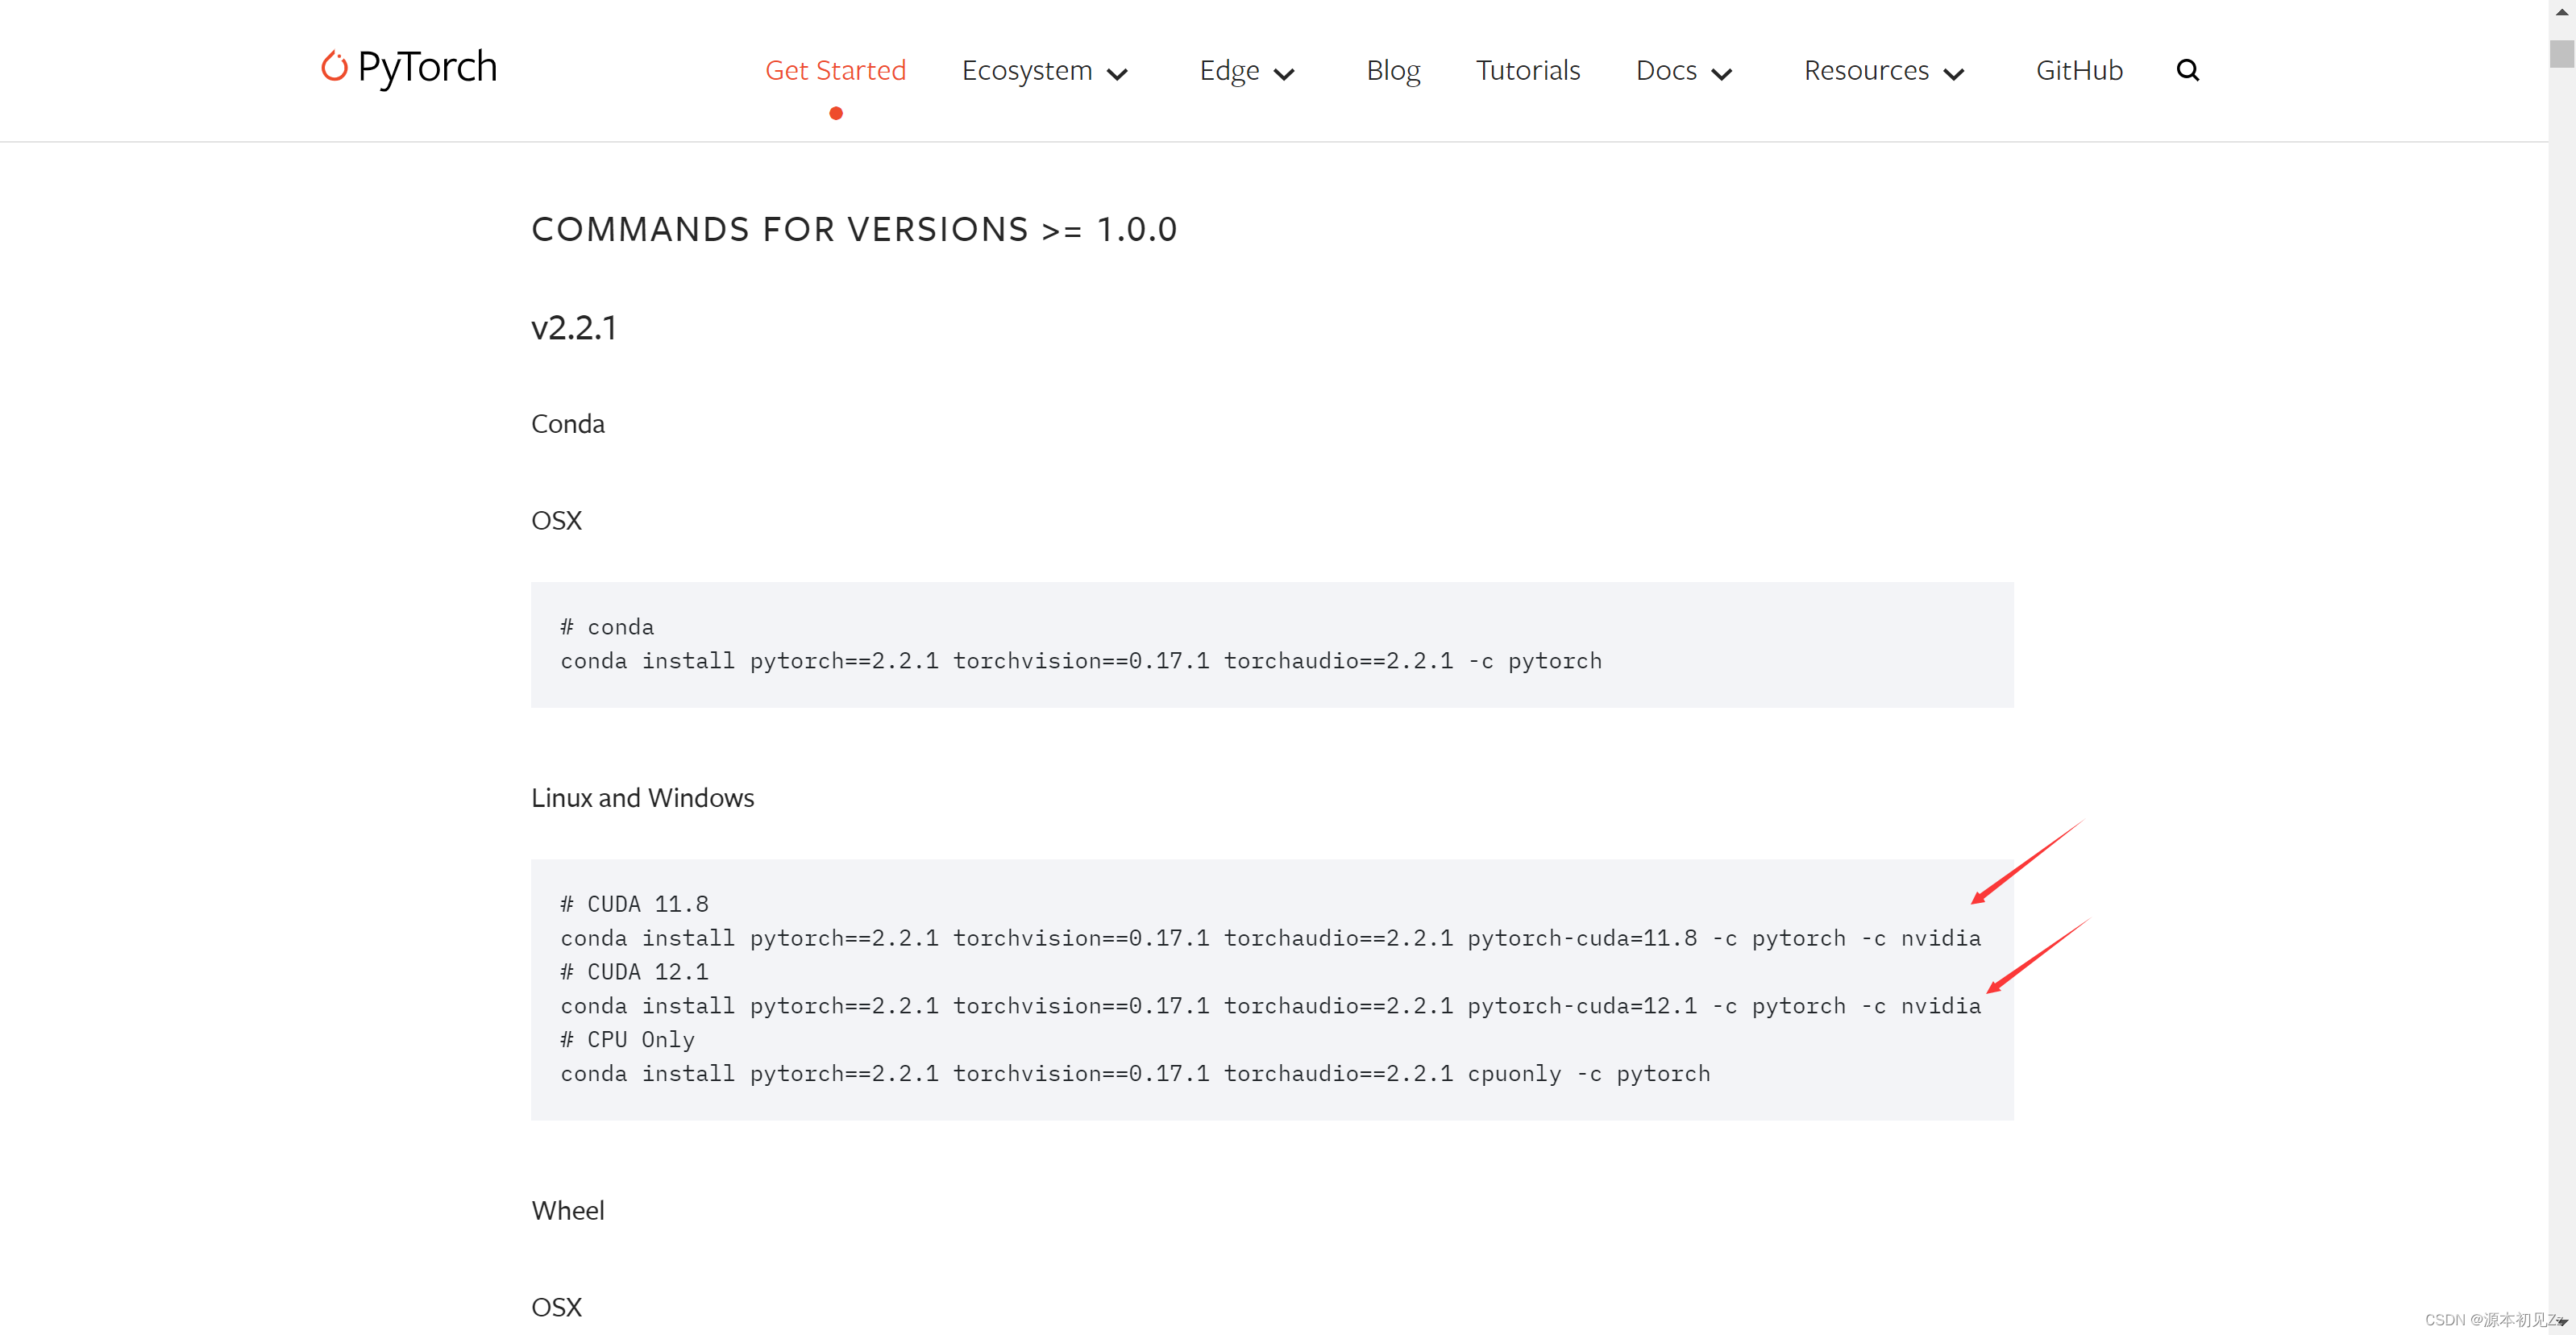2576x1335 pixels.
Task: Click the OSX conda install command
Action: coord(1080,661)
